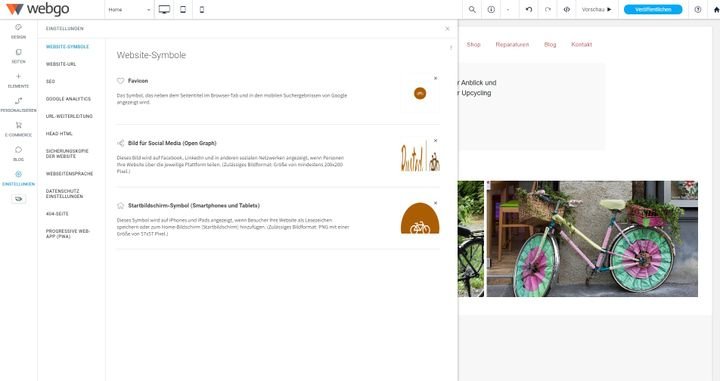
Task: Click the colorful pink bicycle photo
Action: (x=592, y=238)
